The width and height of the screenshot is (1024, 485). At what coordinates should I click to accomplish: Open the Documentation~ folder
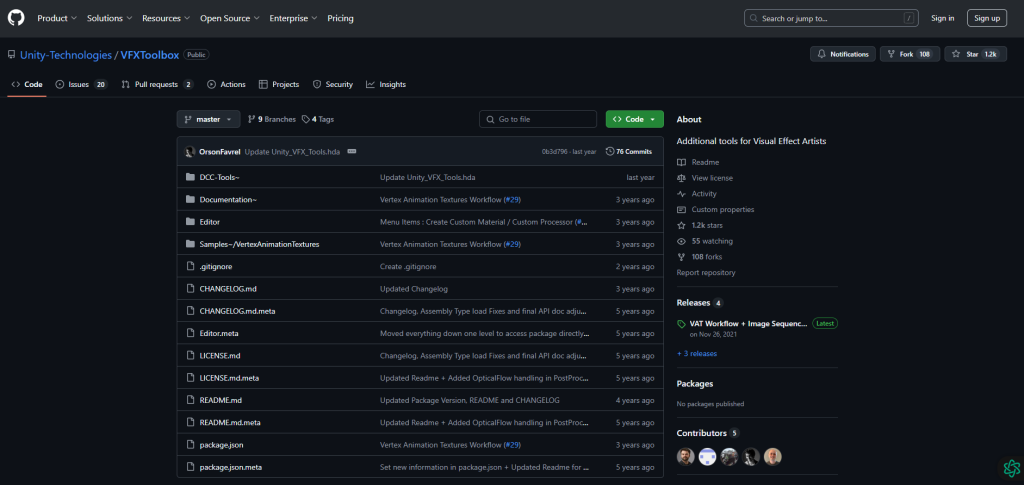(x=228, y=200)
